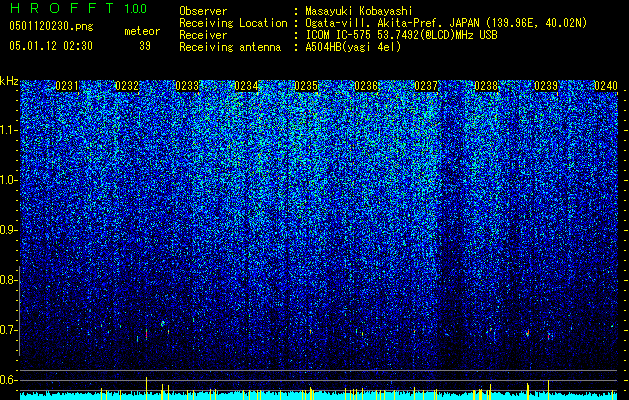Click the 0238 time marker
629x400 pixels.
pos(486,86)
